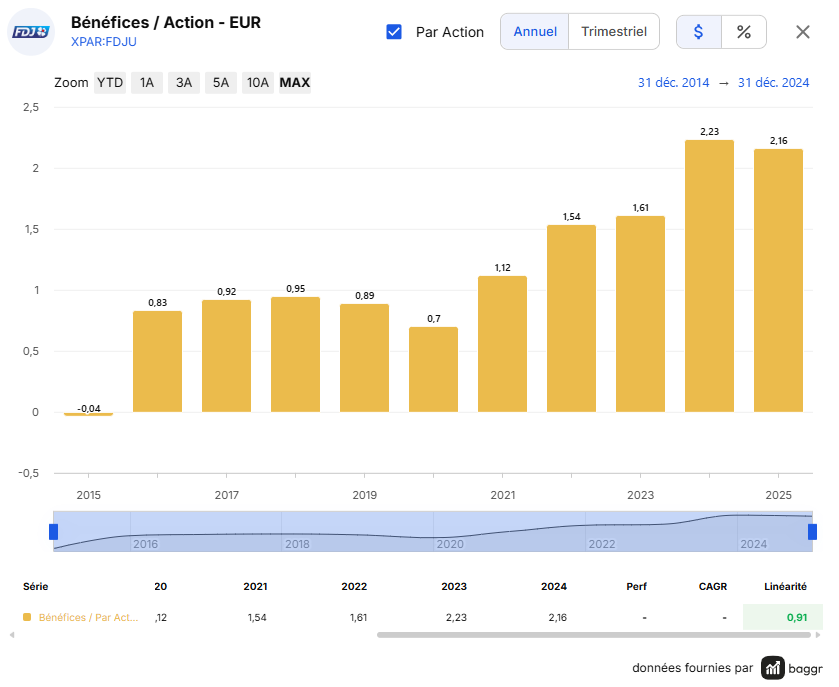Click the 2021 column header in table
839x687 pixels.
coord(255,586)
